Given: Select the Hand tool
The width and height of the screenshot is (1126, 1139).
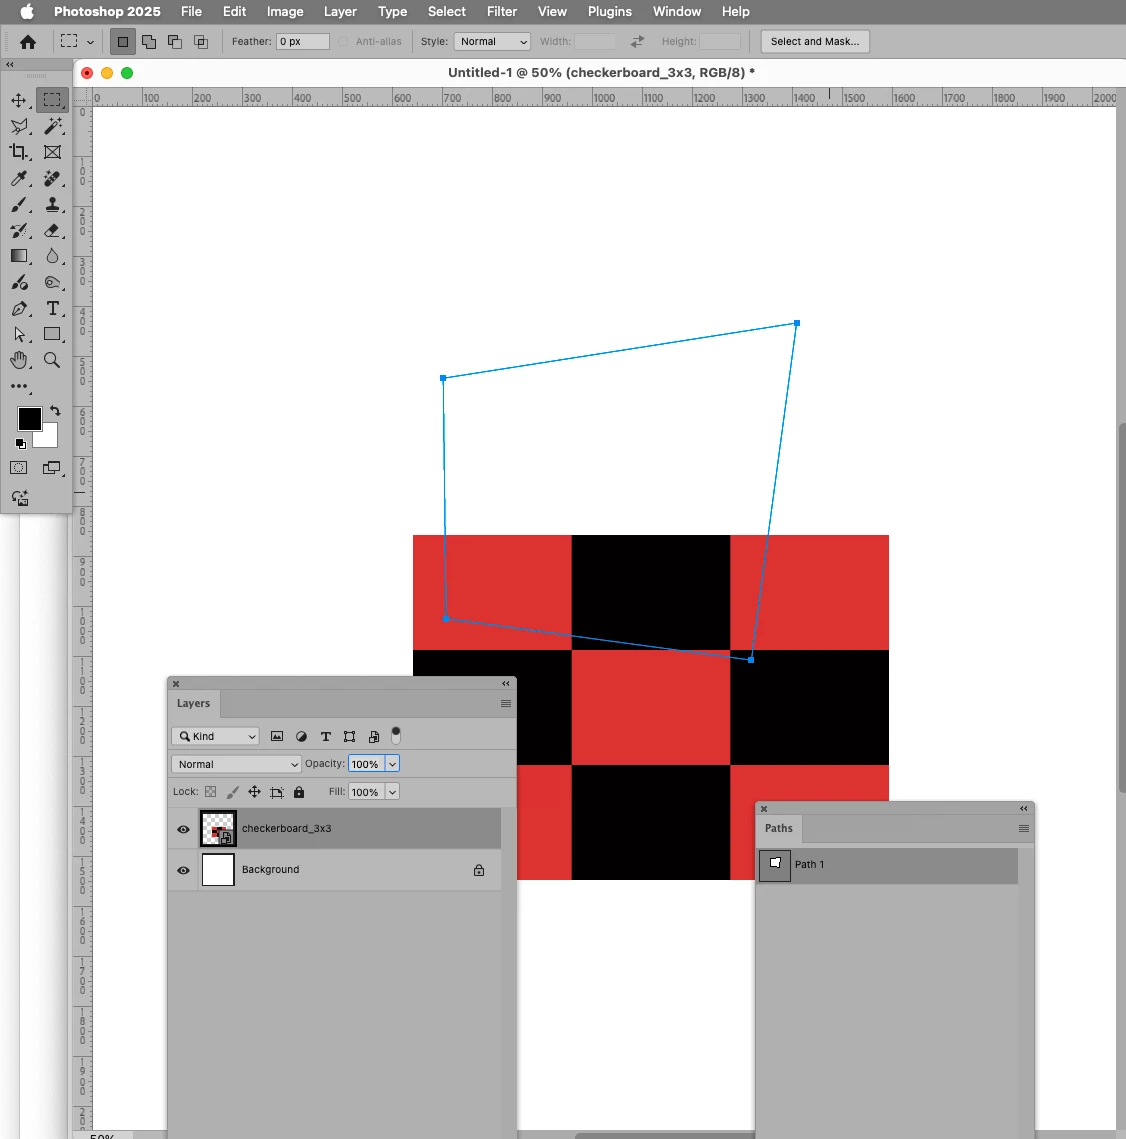Looking at the screenshot, I should [19, 360].
